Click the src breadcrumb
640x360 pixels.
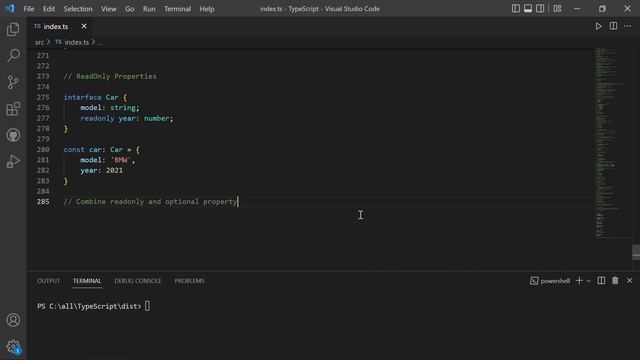click(x=39, y=42)
